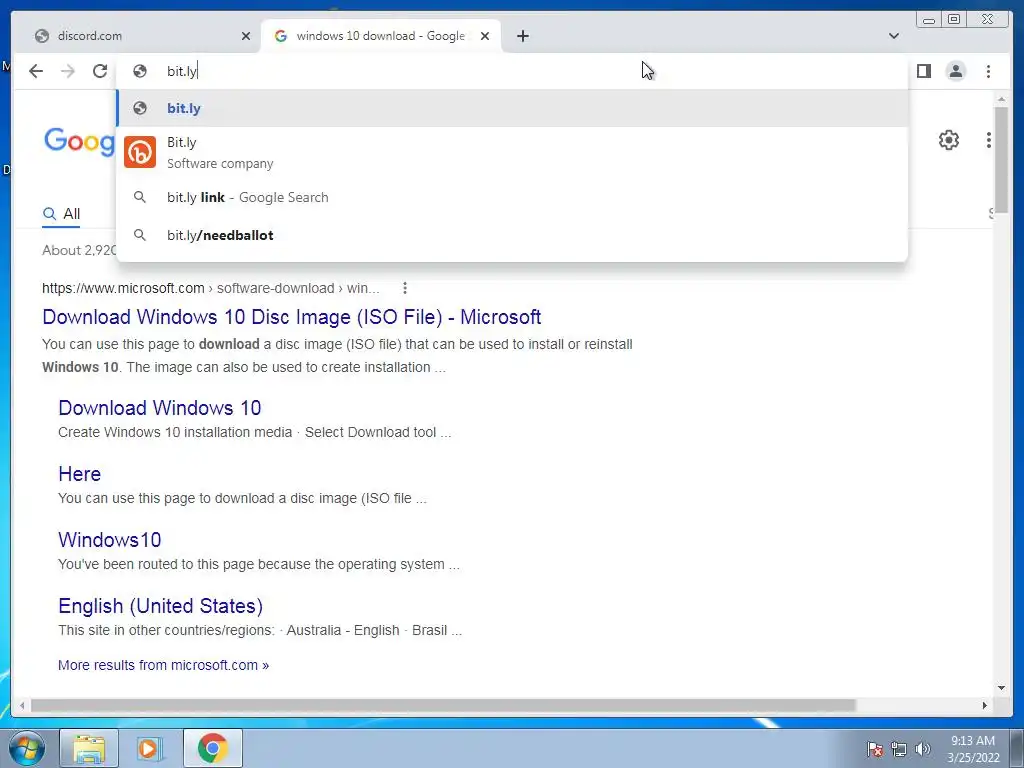Click the scrollbar up arrow
This screenshot has width=1024, height=768.
(1001, 99)
